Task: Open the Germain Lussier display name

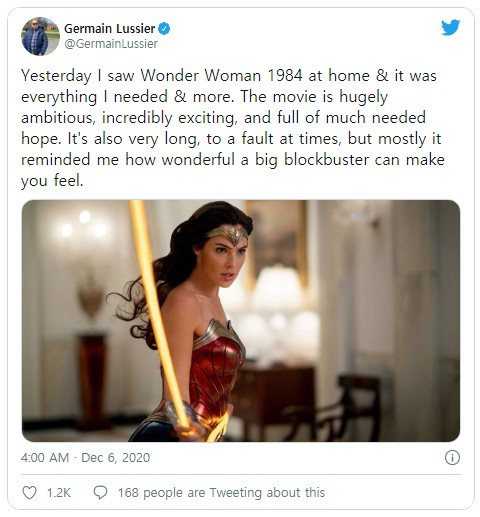Action: point(110,29)
